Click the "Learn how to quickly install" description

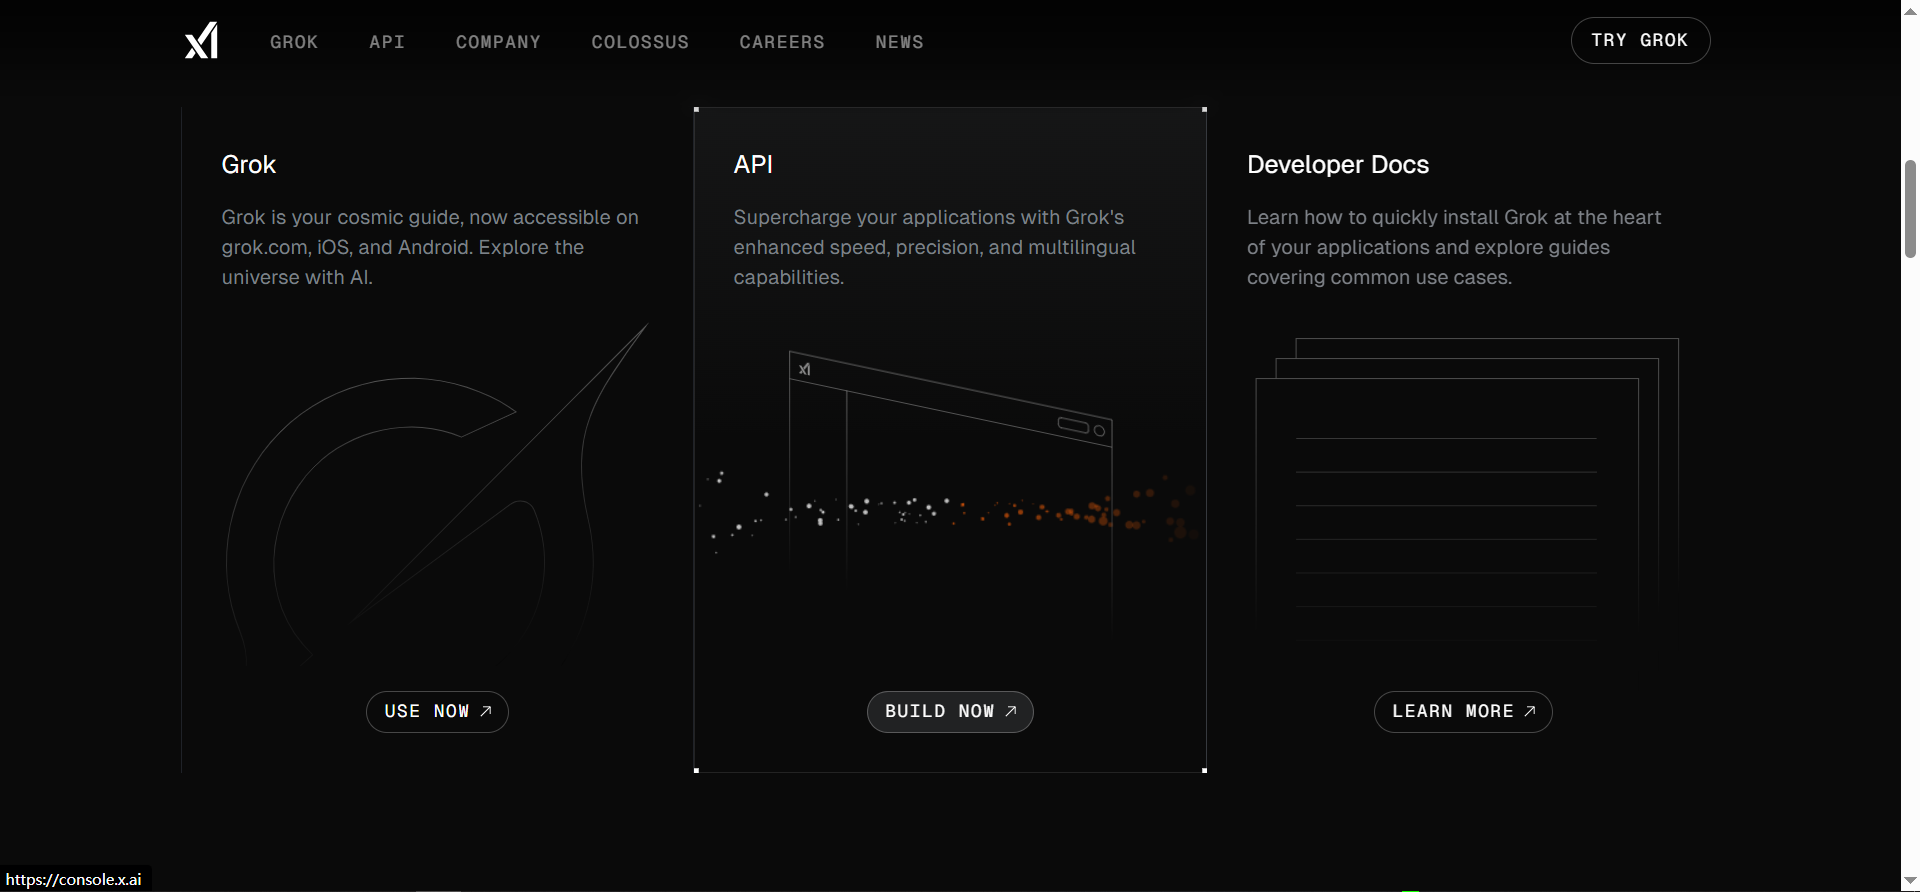[x=1454, y=247]
